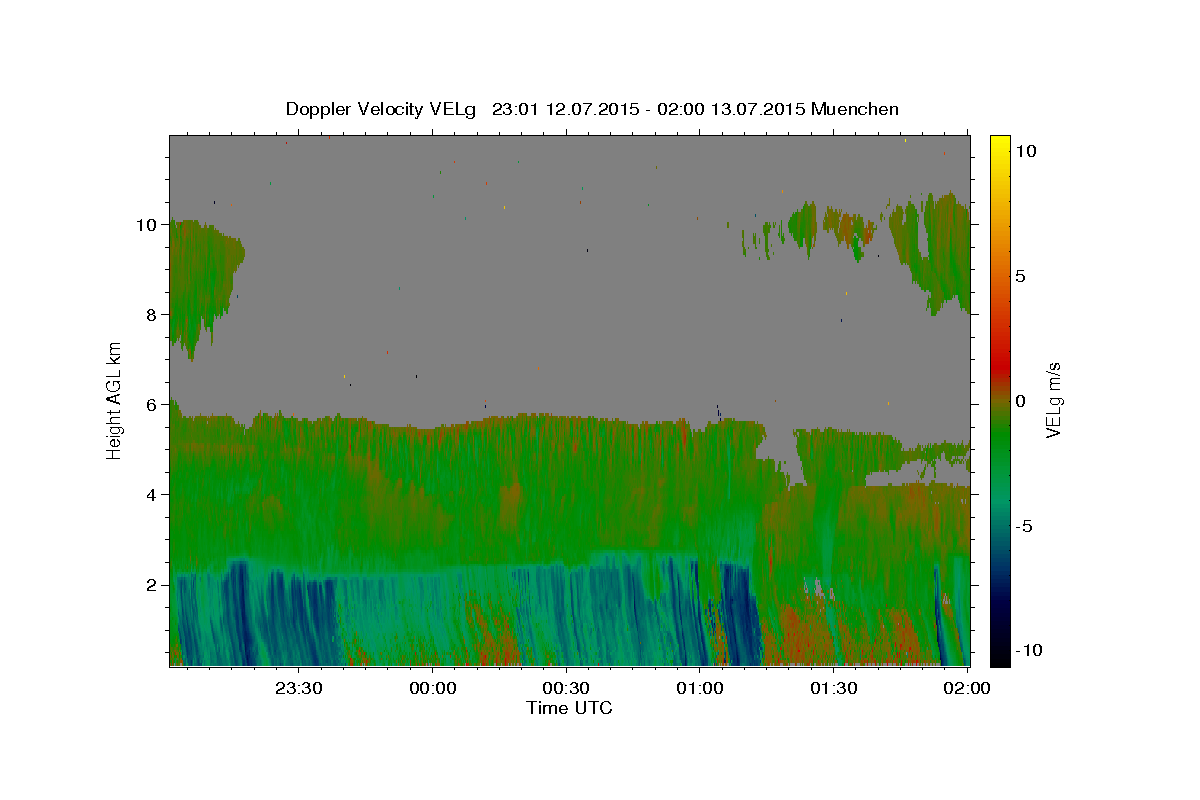Click the height tick label 8
Screen dimensions: 1200x800
point(153,315)
